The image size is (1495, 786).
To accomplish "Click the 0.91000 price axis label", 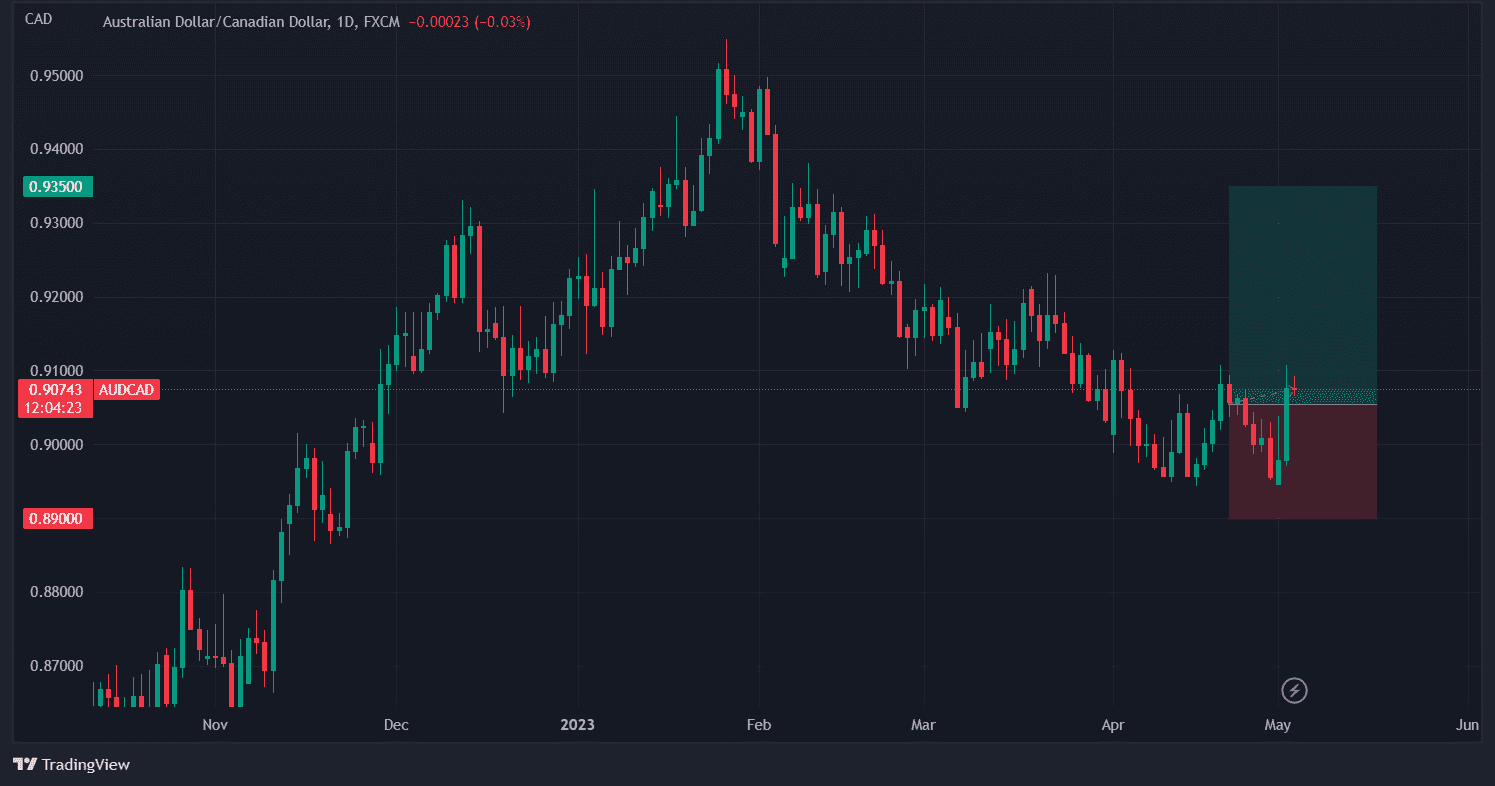I will pyautogui.click(x=56, y=371).
